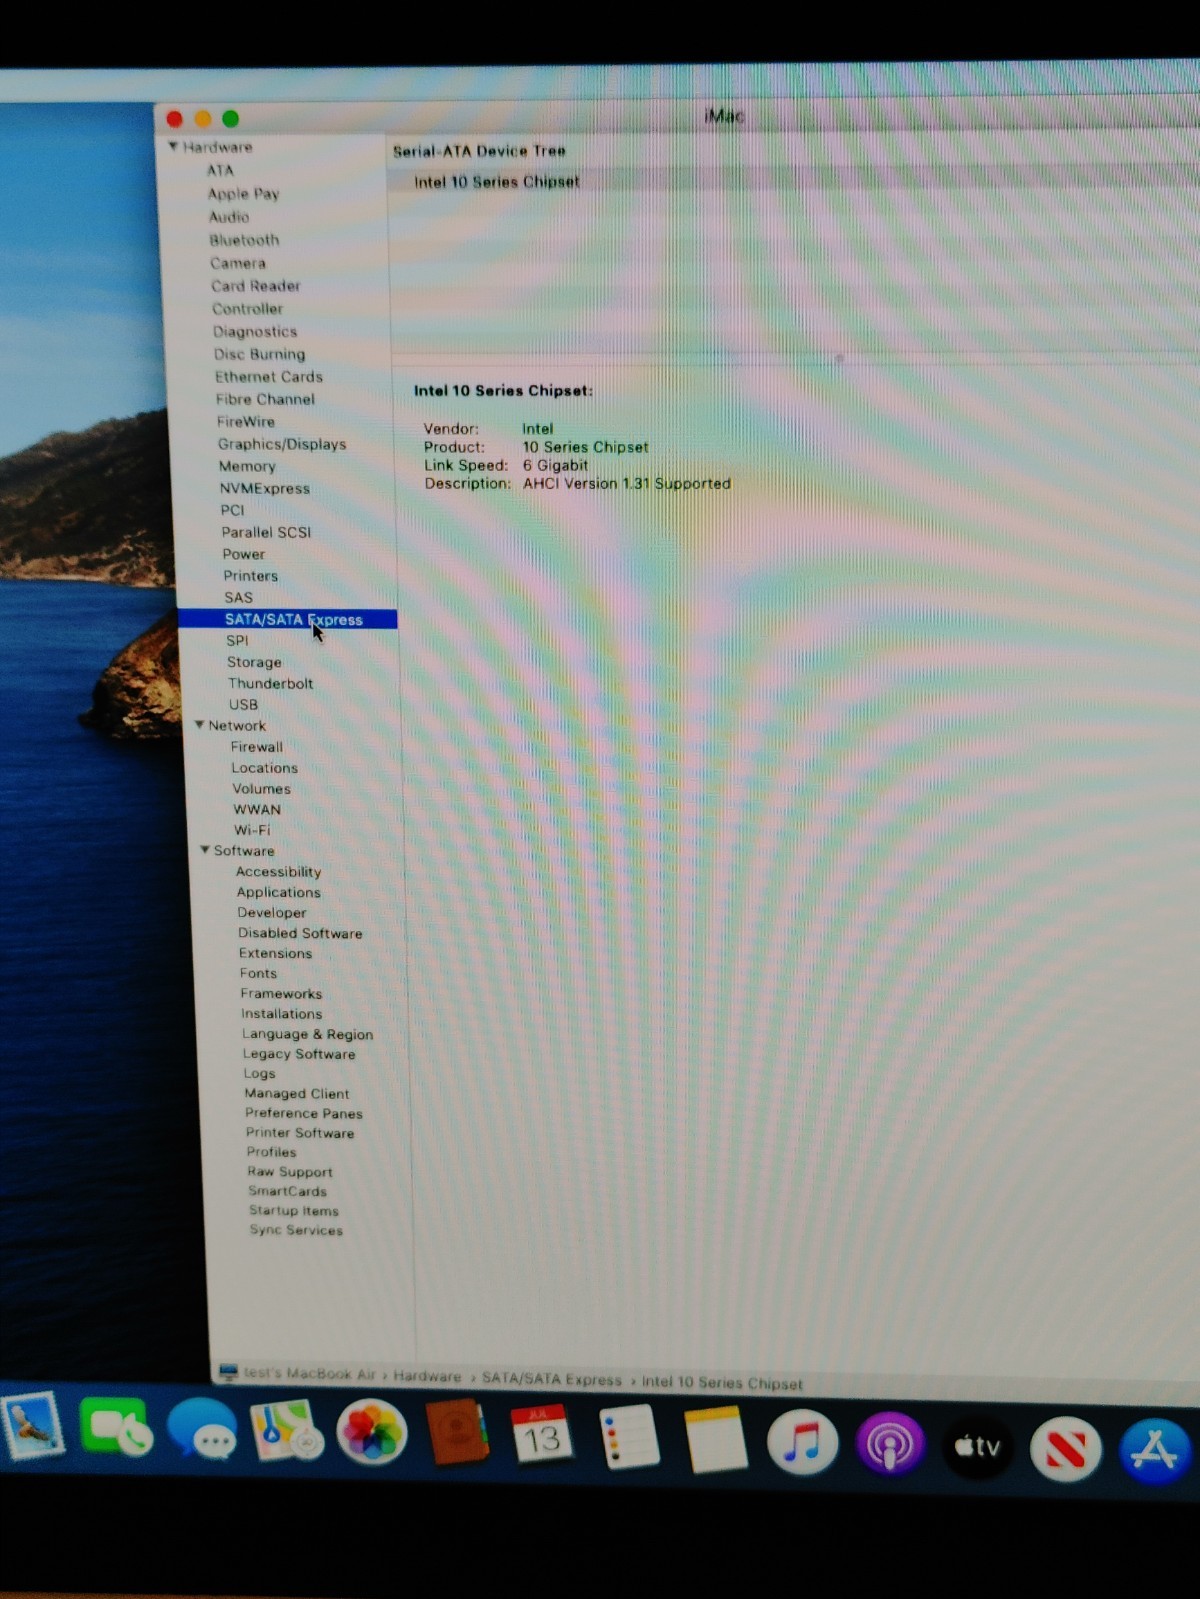Screen dimensions: 1200x1599
Task: Select Locations under Network
Action: pos(264,768)
